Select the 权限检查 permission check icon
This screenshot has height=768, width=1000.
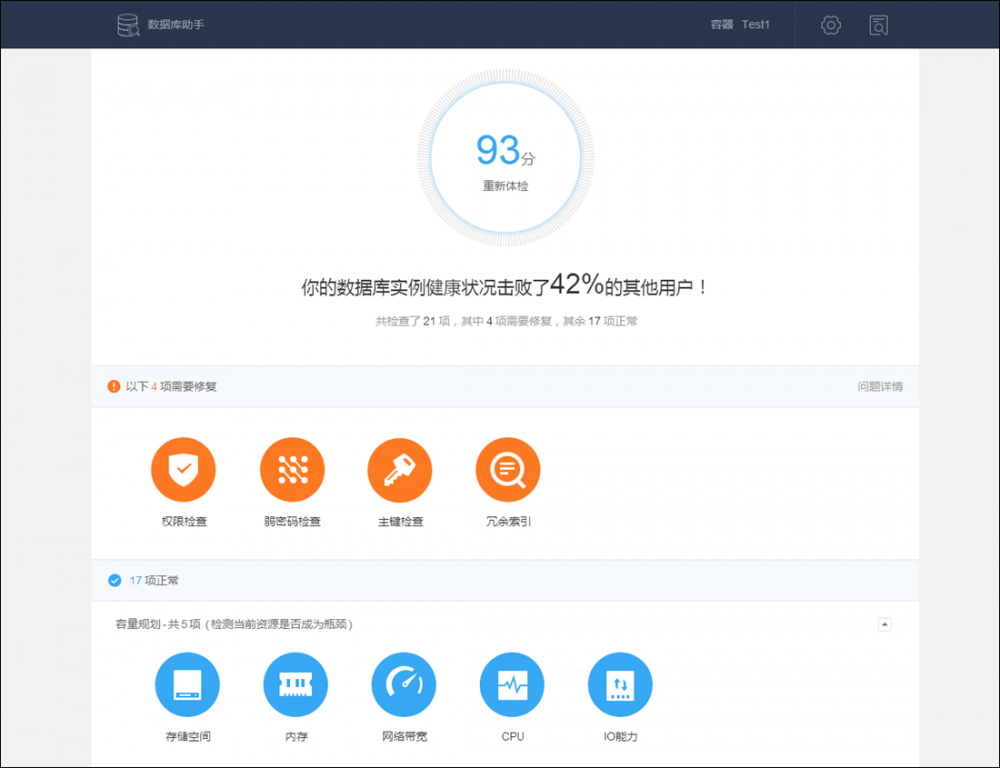coord(184,469)
